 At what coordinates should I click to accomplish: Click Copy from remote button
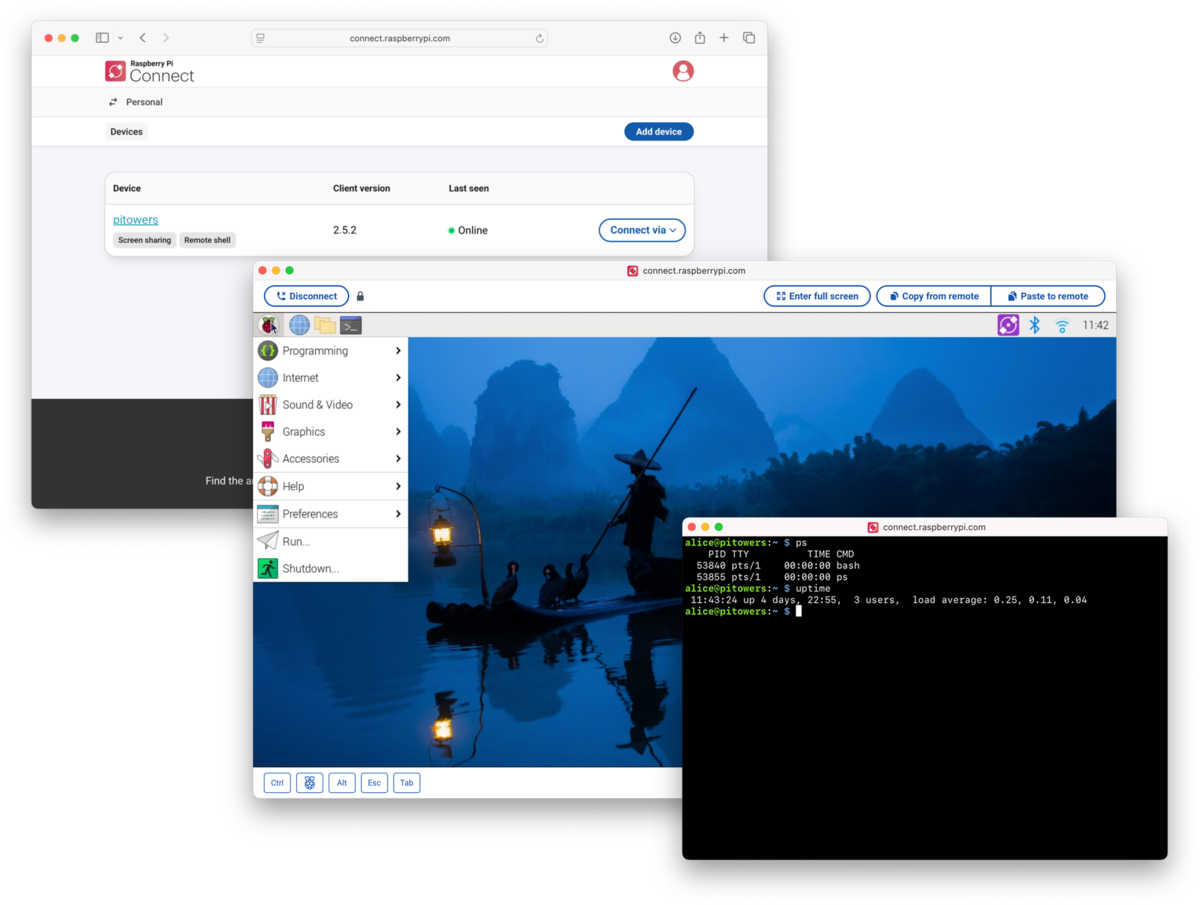[934, 296]
